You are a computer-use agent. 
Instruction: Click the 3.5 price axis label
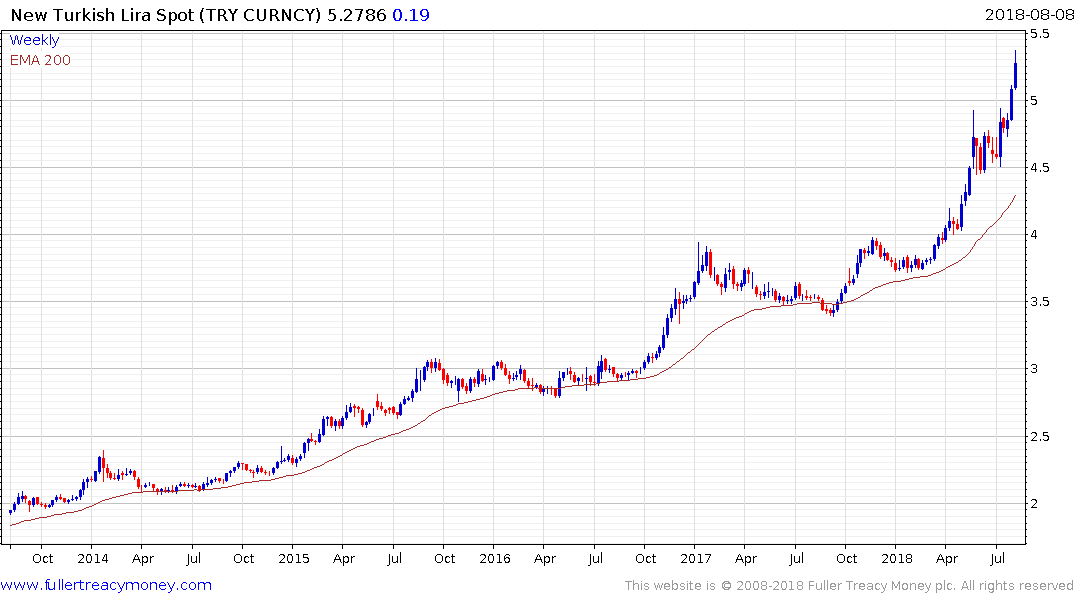coord(1039,302)
